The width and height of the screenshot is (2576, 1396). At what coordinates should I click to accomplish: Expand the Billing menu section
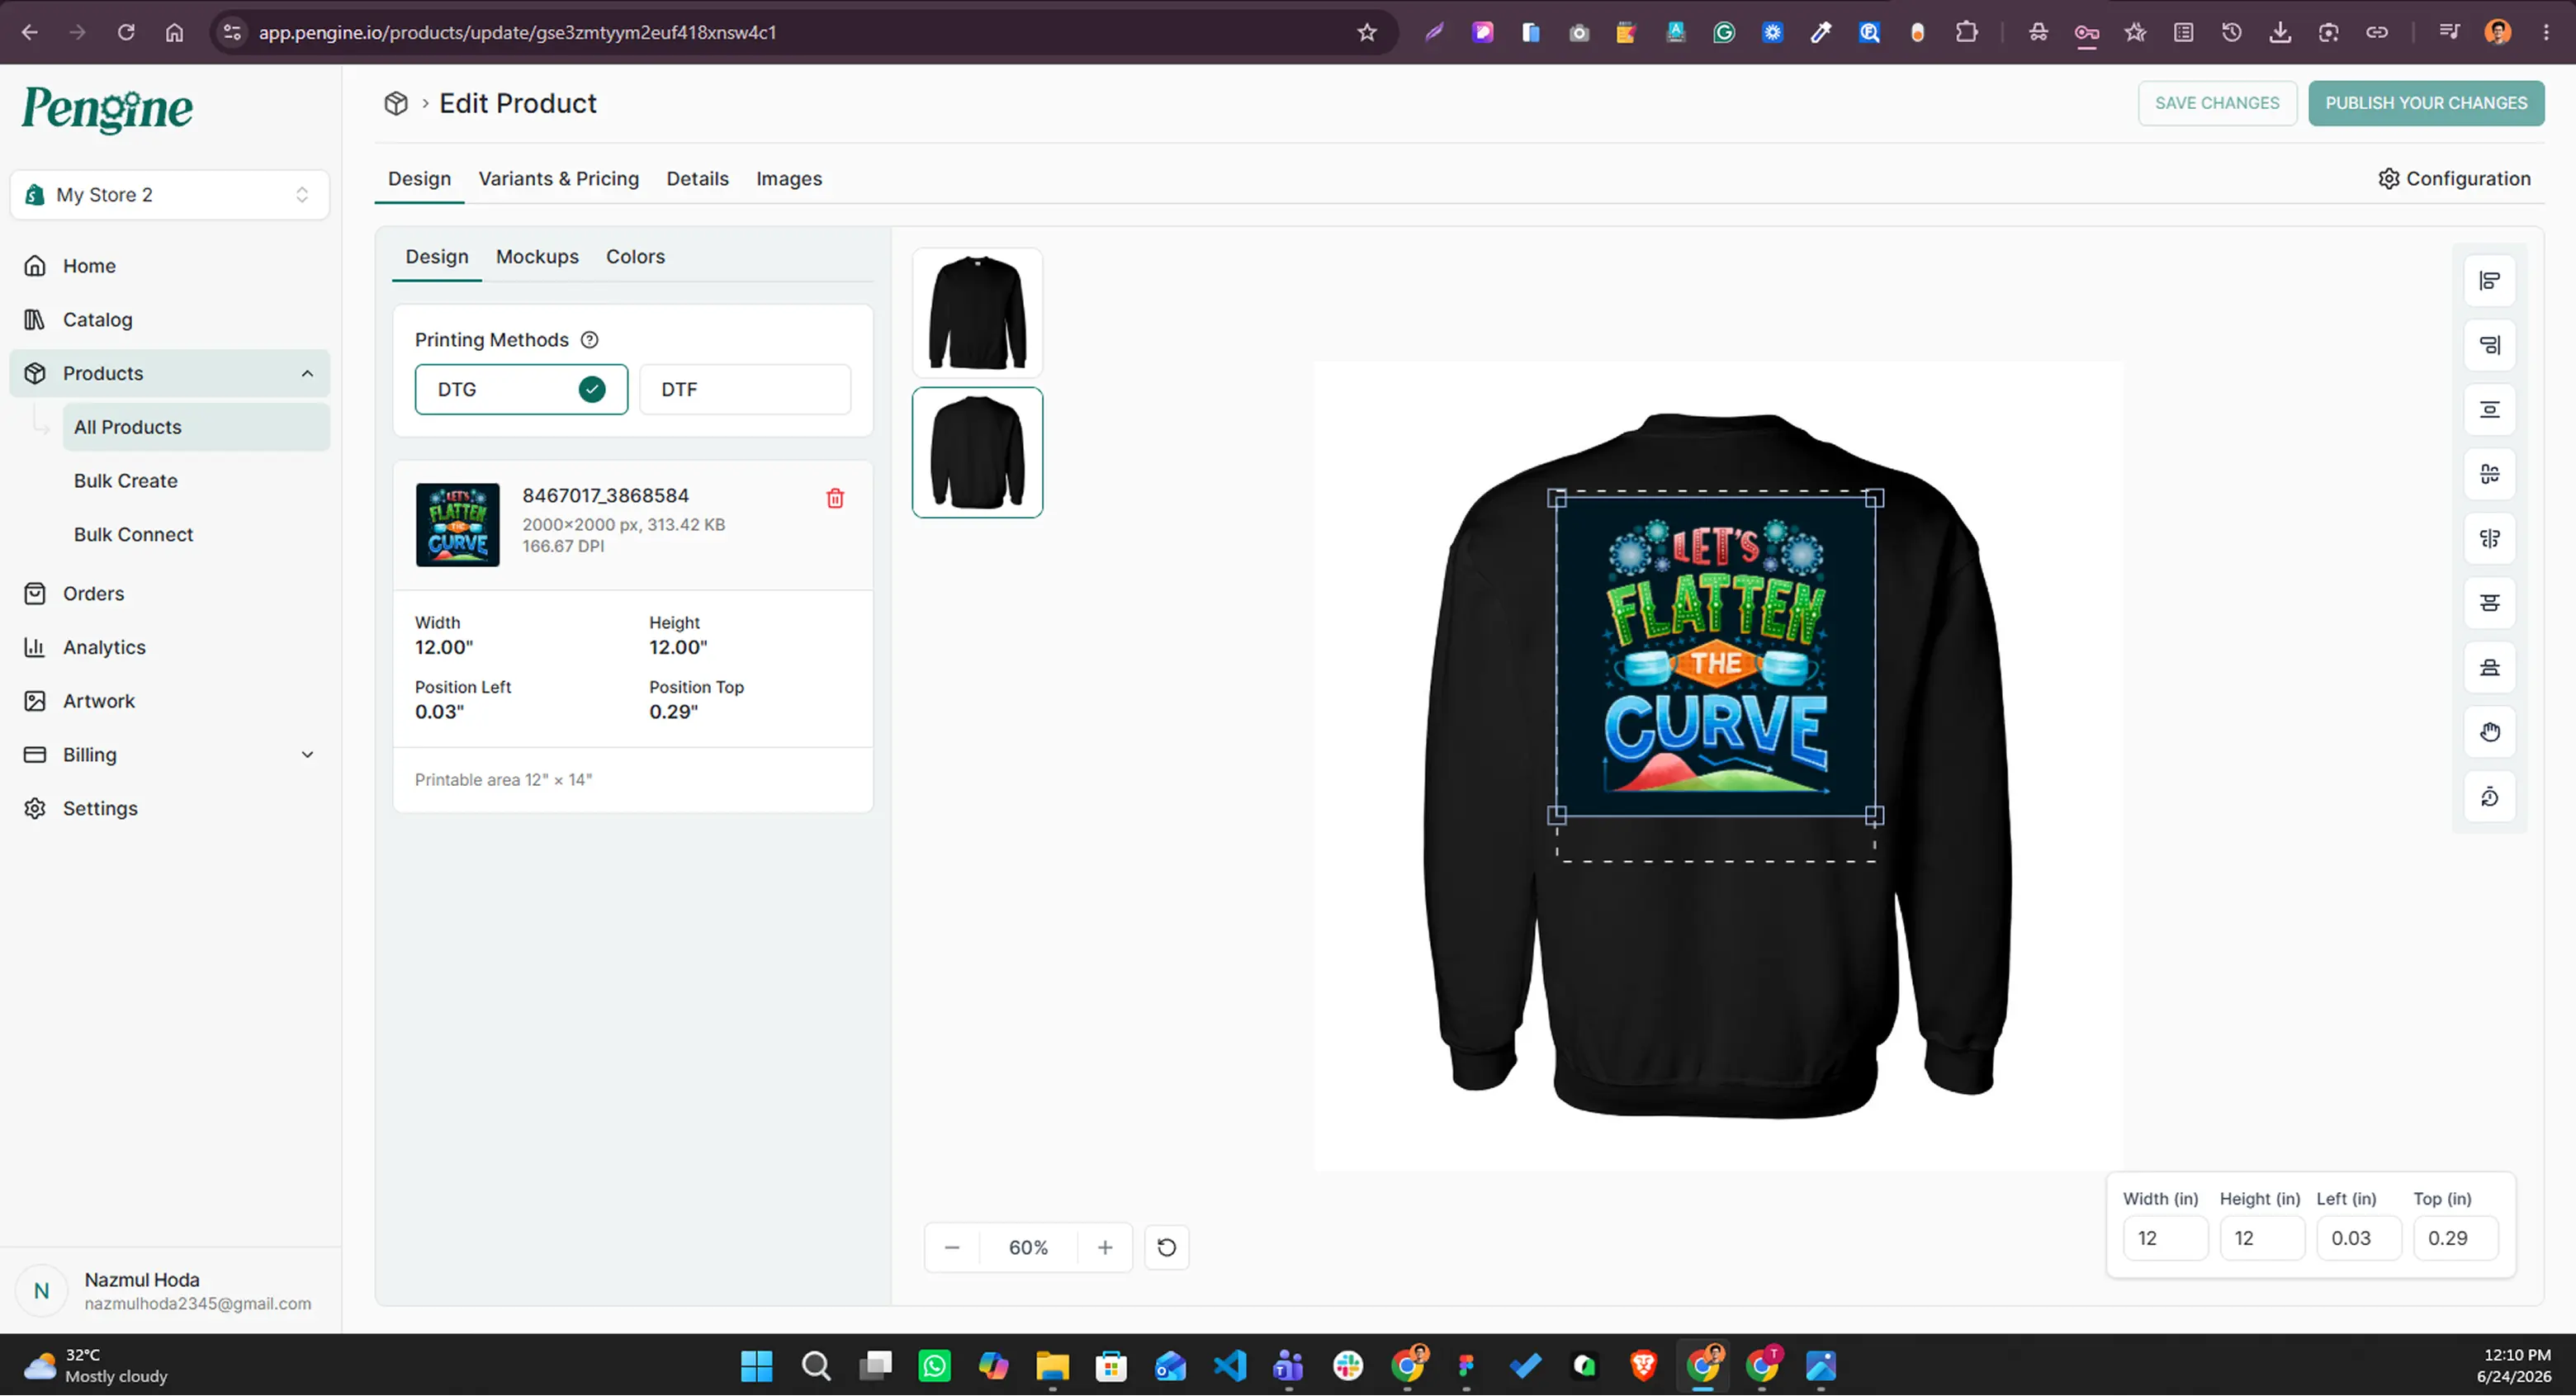(307, 755)
